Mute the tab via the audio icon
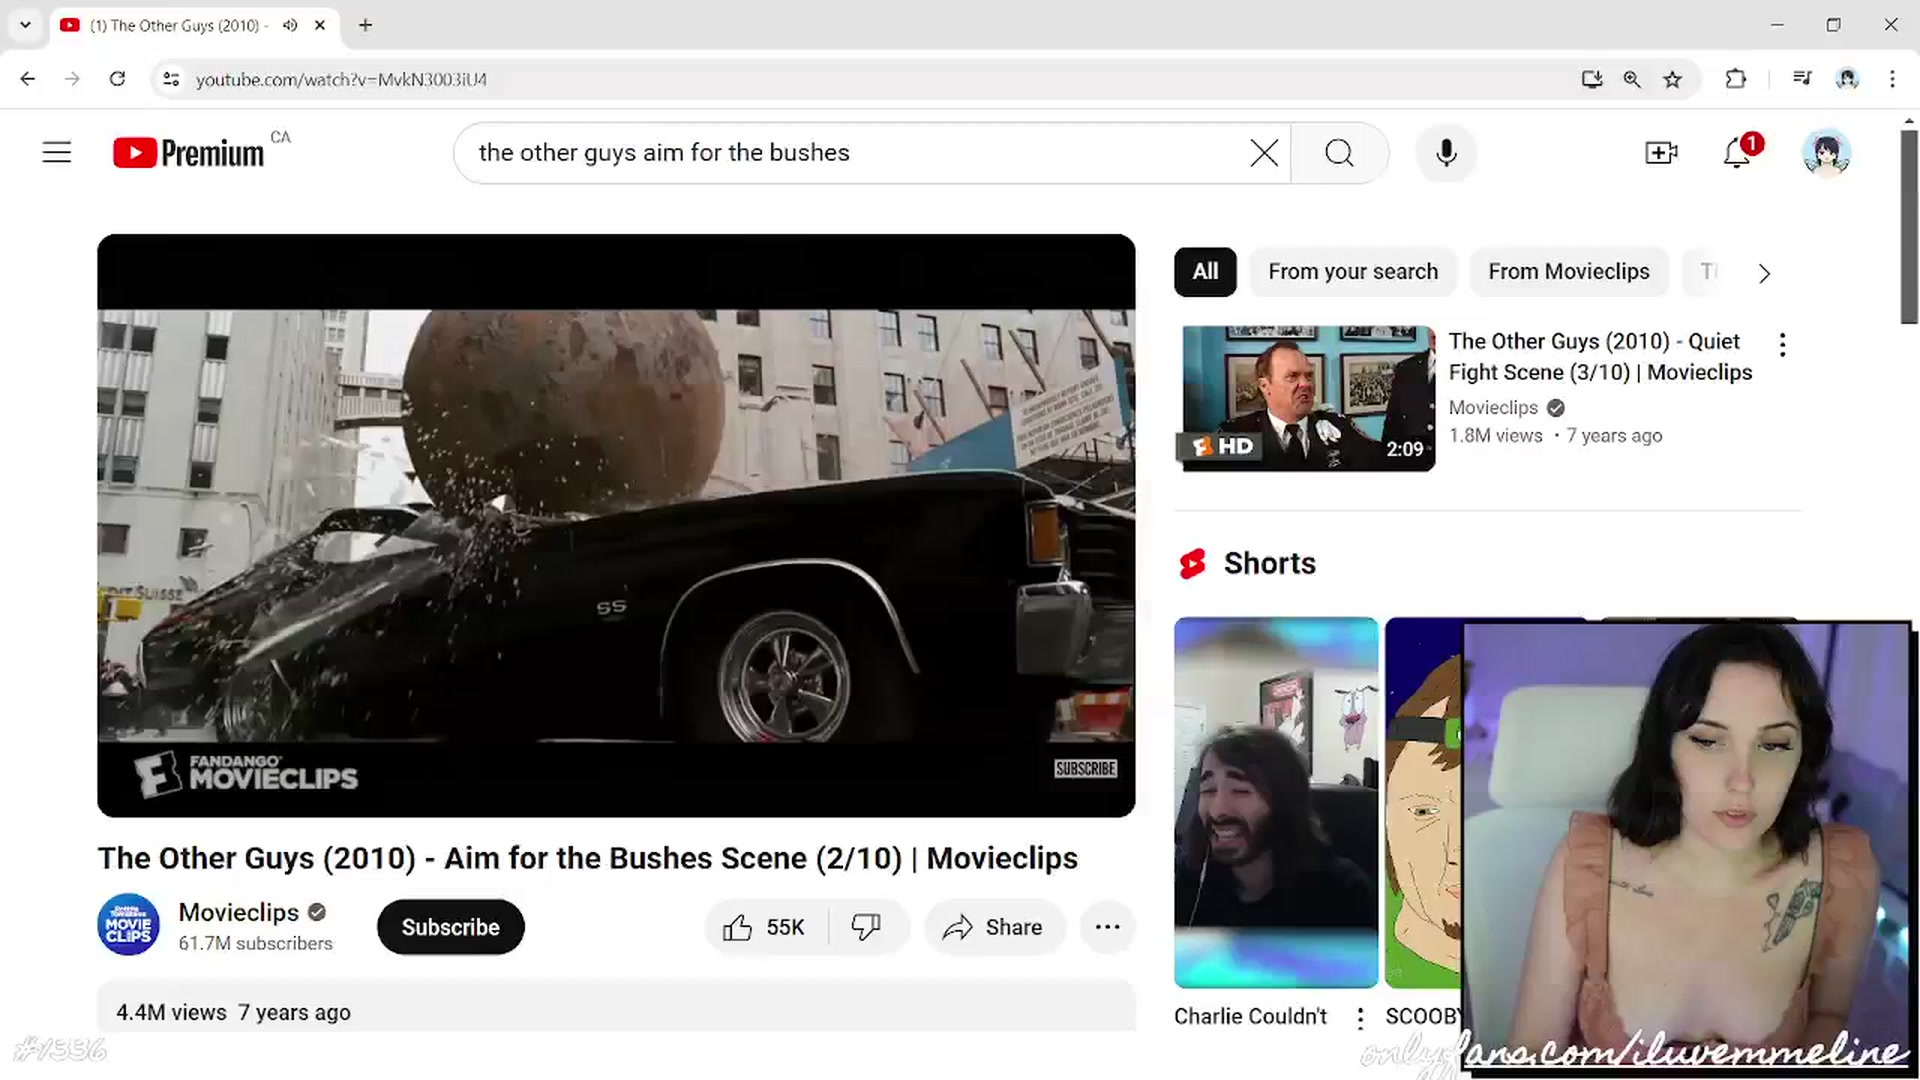Viewport: 1920px width, 1080px height. click(290, 25)
